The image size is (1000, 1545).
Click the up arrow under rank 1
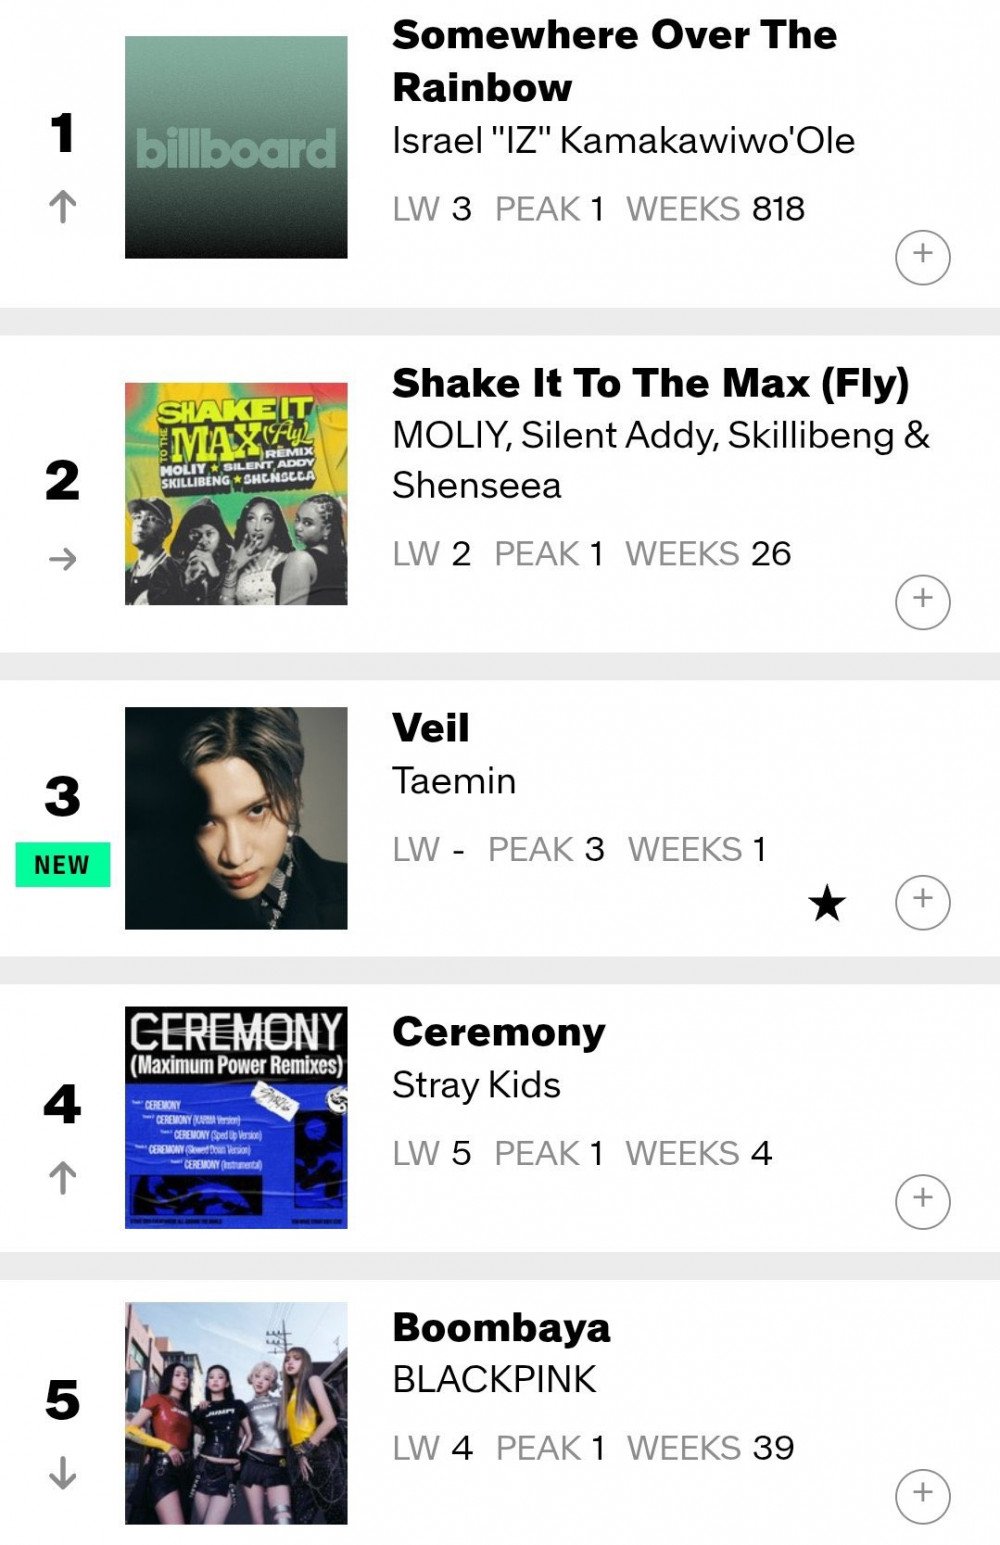pyautogui.click(x=62, y=207)
